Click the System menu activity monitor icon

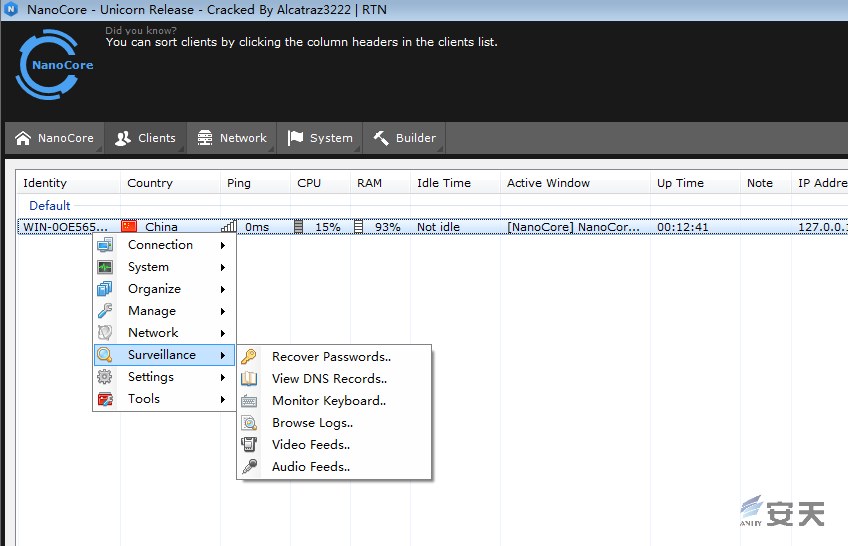coord(105,267)
